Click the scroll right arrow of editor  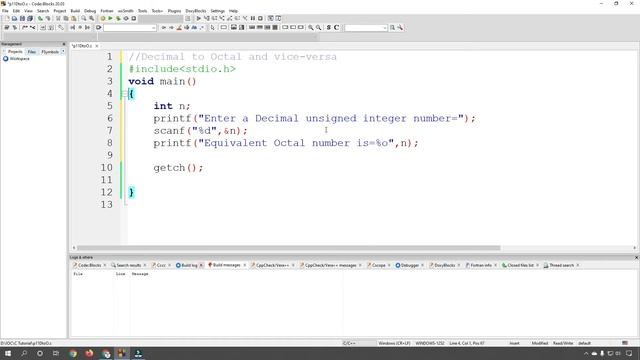(635, 248)
